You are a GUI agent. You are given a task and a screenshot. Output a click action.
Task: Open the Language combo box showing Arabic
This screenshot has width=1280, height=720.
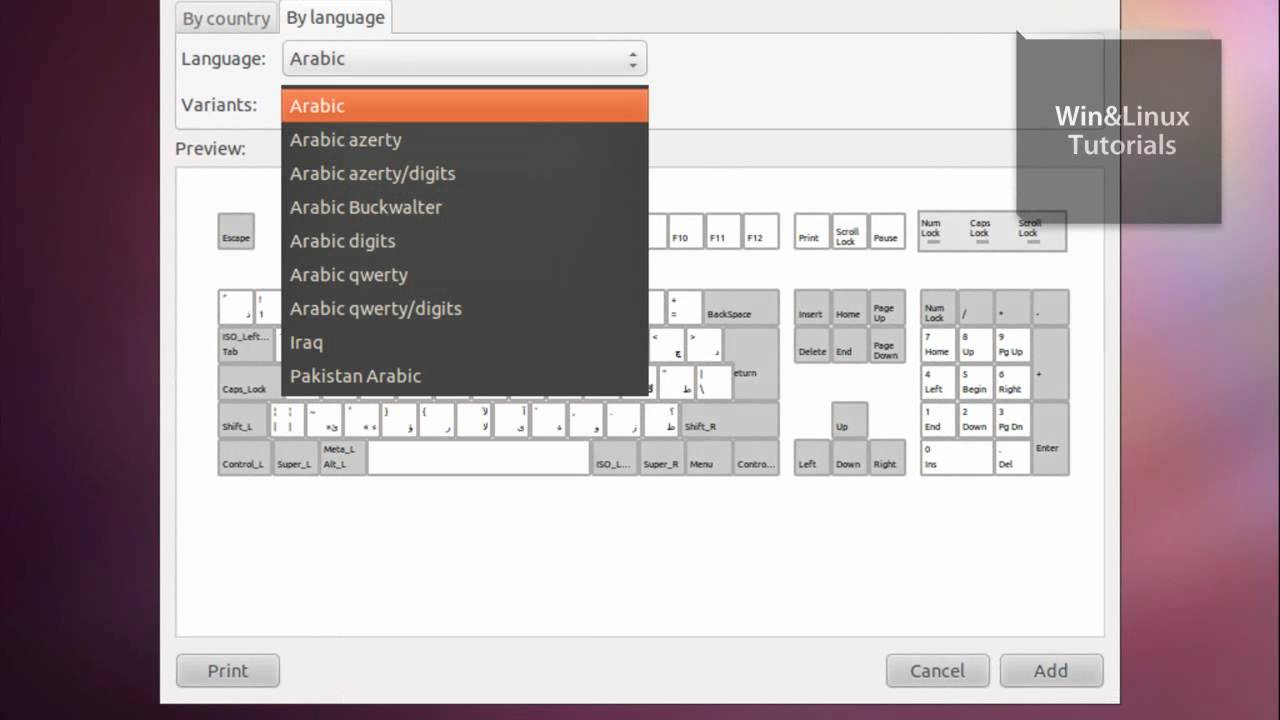[x=465, y=58]
